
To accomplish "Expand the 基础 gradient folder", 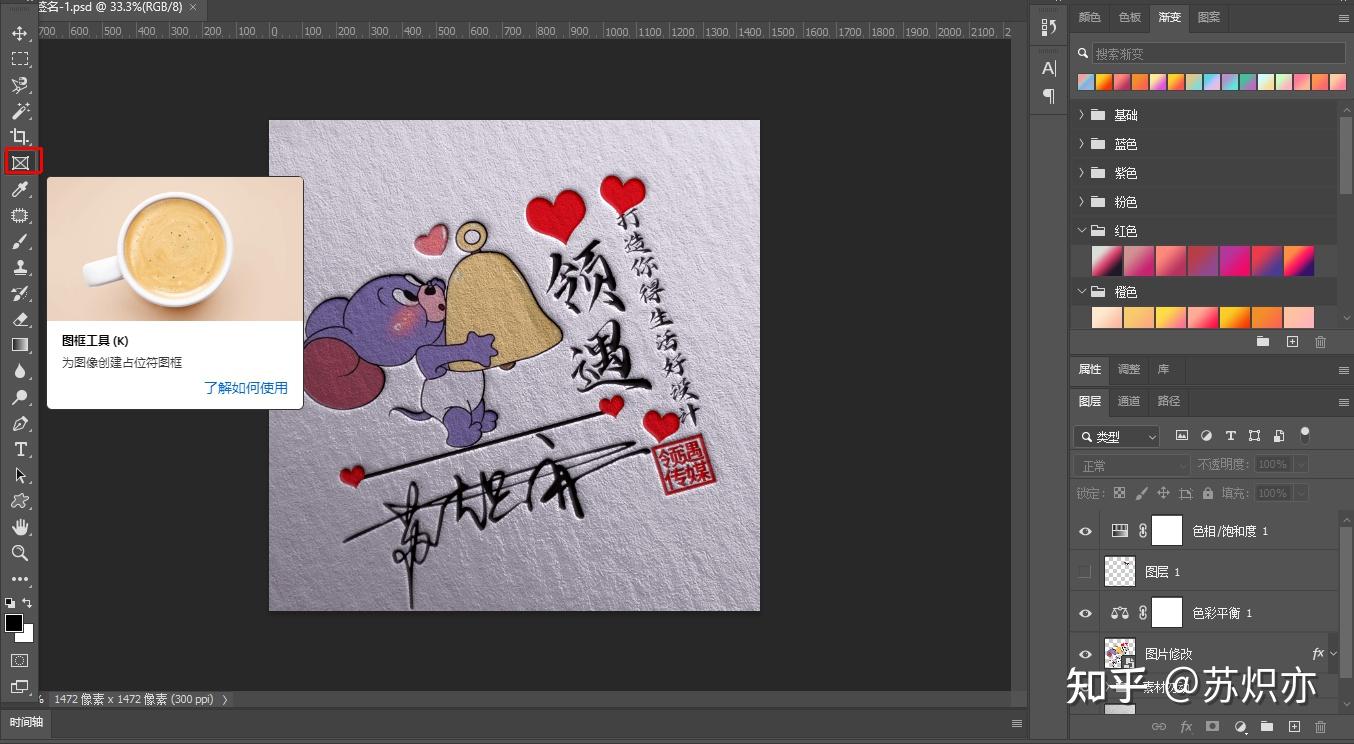I will pos(1081,115).
